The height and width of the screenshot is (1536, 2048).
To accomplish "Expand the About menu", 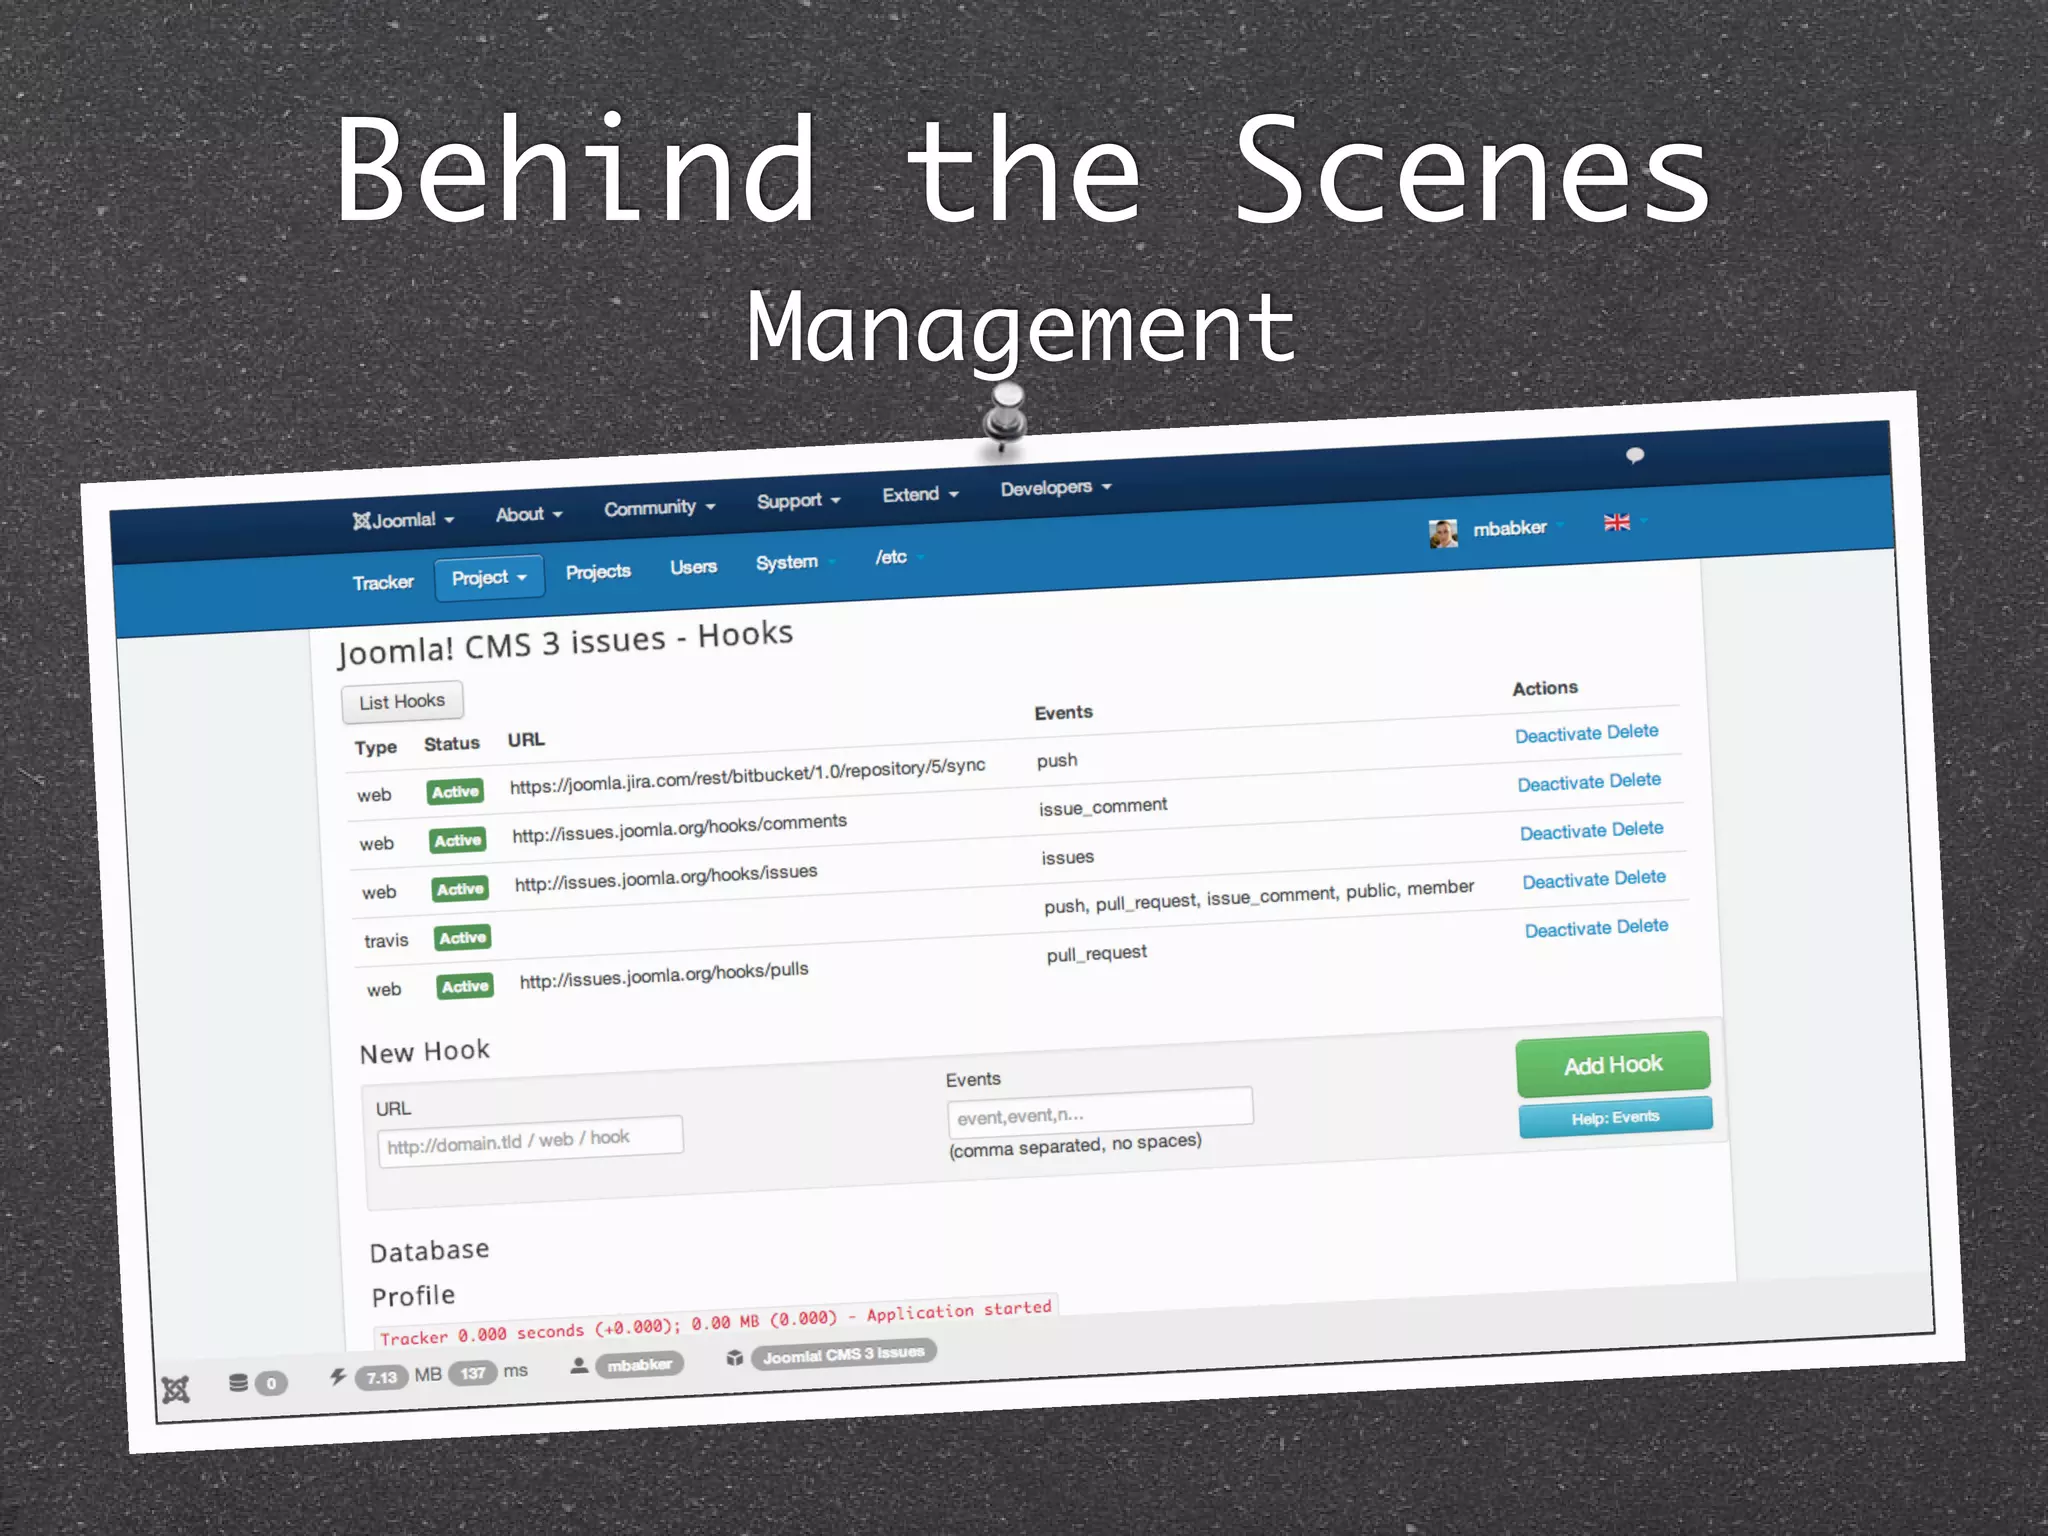I will point(529,514).
